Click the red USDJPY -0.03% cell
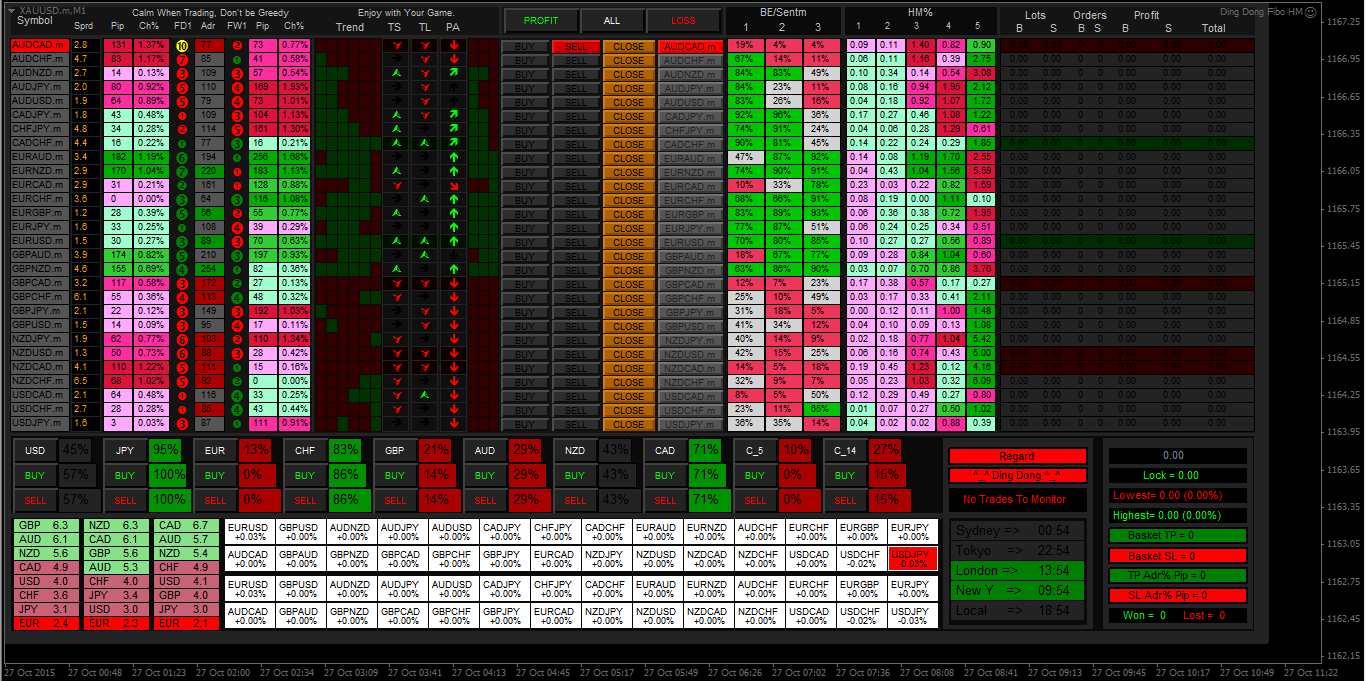The width and height of the screenshot is (1366, 681). 911,559
